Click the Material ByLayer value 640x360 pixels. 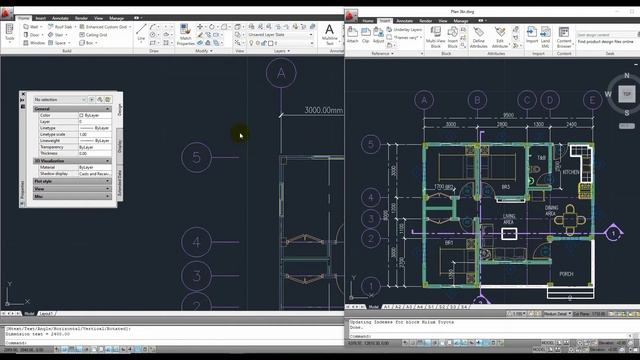pyautogui.click(x=95, y=167)
